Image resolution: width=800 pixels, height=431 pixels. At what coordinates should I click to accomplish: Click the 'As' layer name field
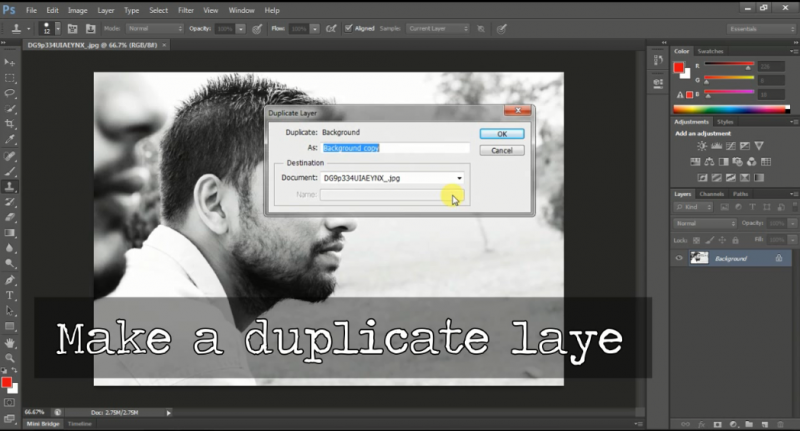395,148
